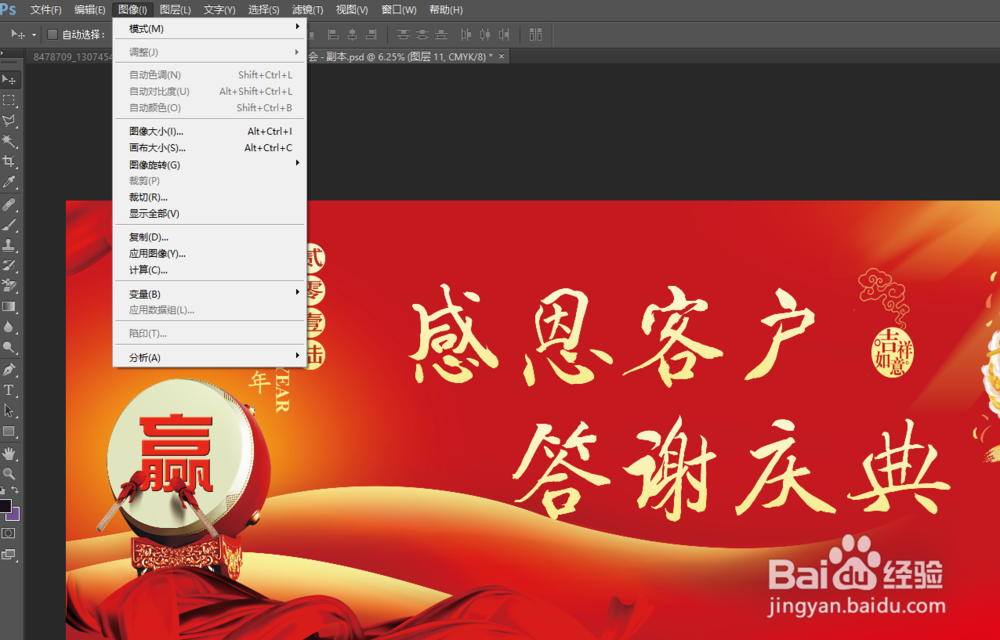Screen dimensions: 1000x640
Task: Select the Type tool
Action: pyautogui.click(x=9, y=390)
